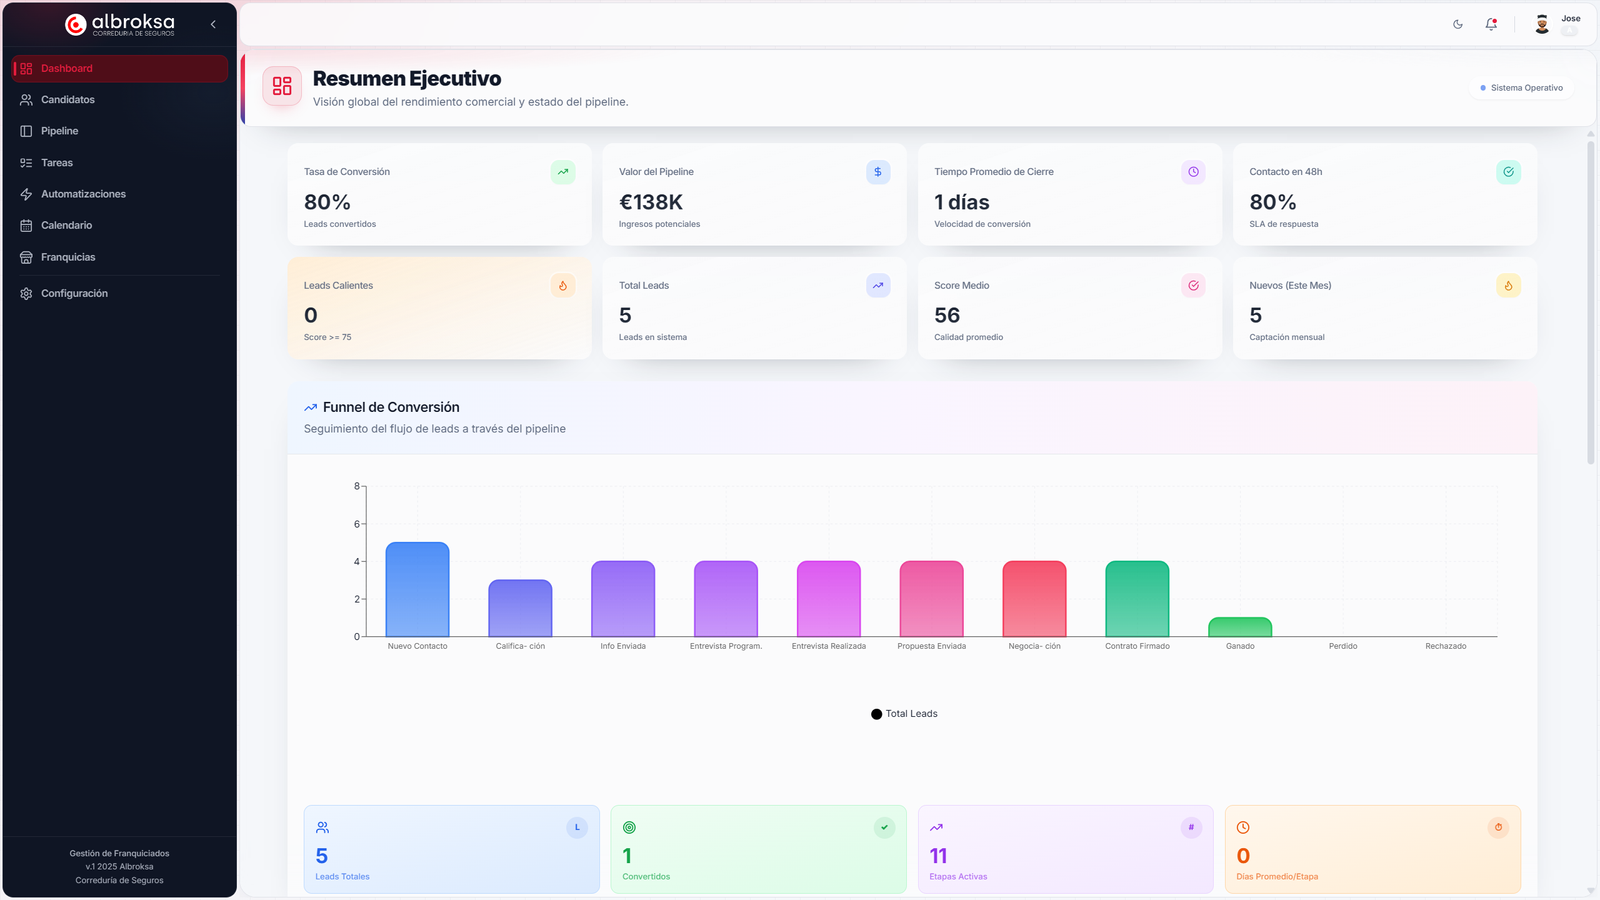Open the notifications bell

click(1491, 25)
